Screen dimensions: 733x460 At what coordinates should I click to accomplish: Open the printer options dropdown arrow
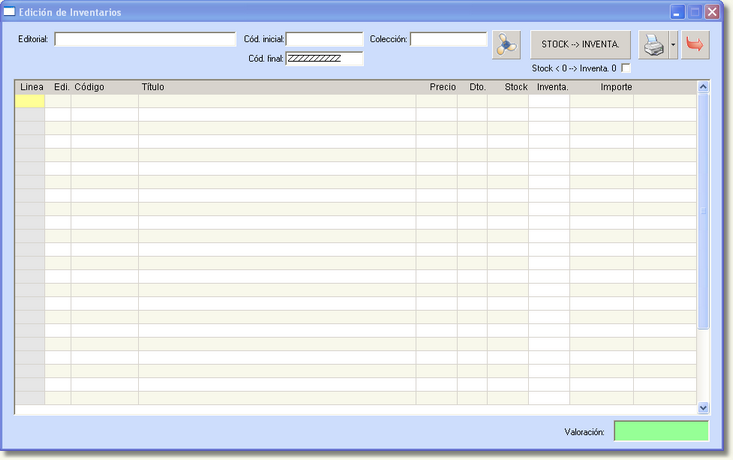point(673,45)
